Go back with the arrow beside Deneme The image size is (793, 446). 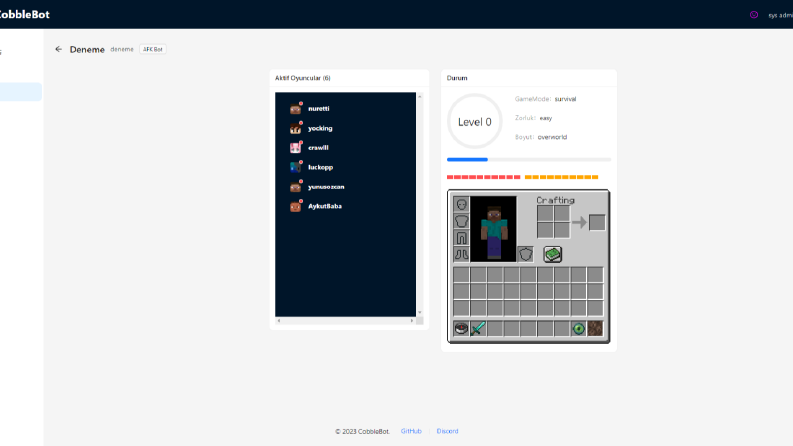pyautogui.click(x=59, y=49)
